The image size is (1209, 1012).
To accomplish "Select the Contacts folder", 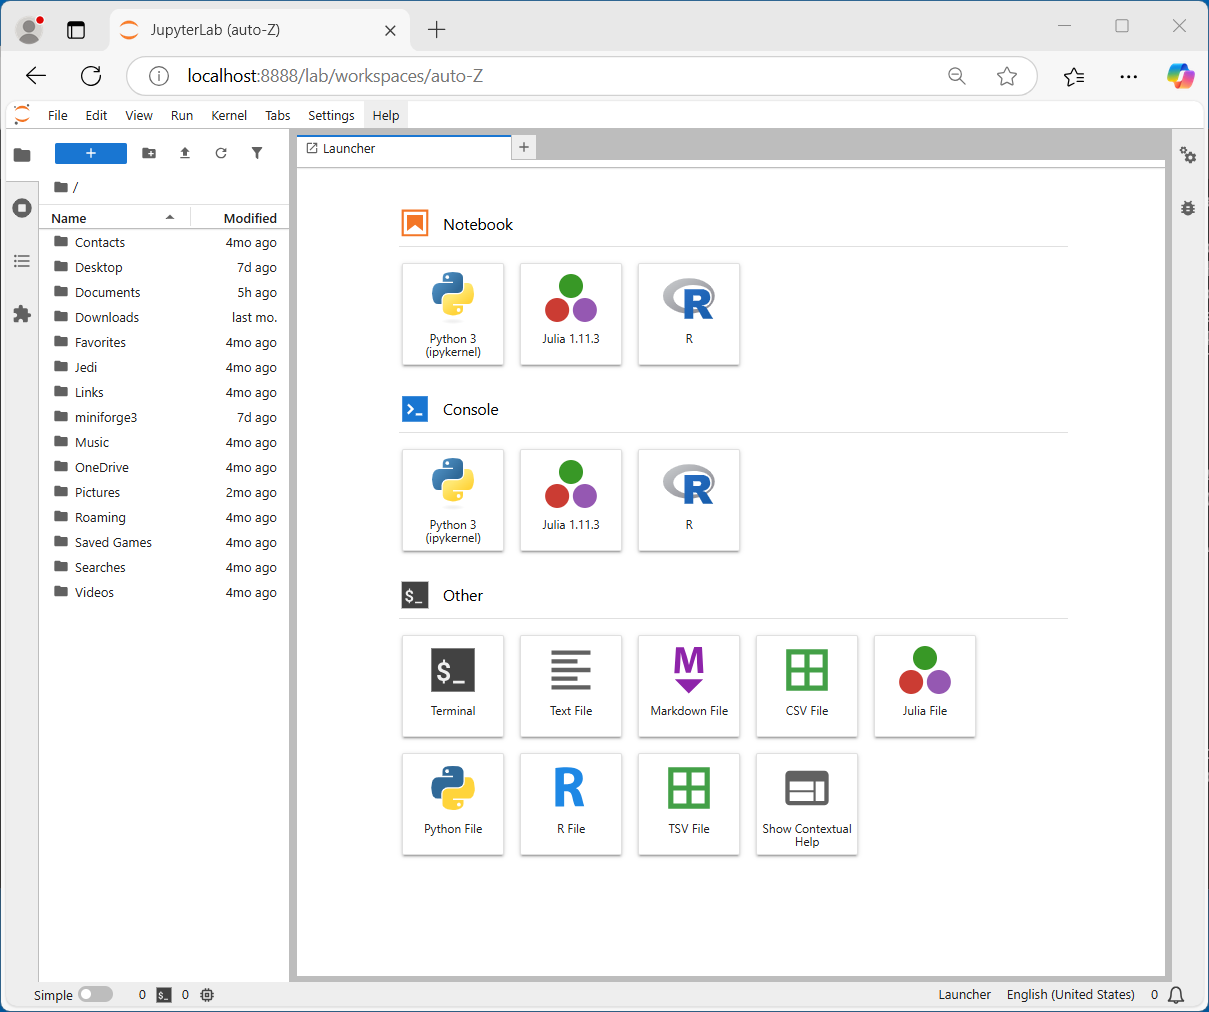I will pos(164,242).
